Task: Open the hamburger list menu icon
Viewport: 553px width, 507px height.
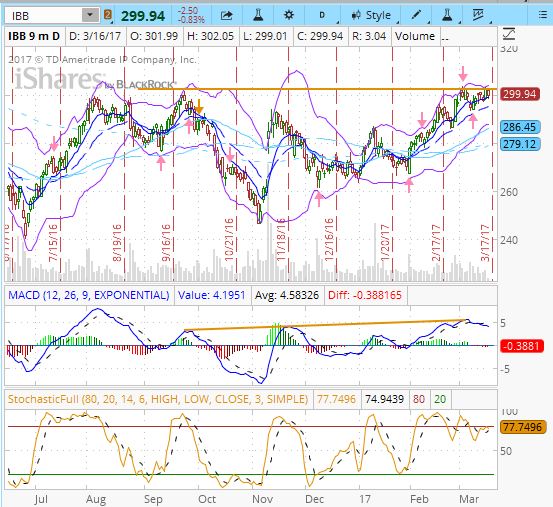Action: coord(543,15)
